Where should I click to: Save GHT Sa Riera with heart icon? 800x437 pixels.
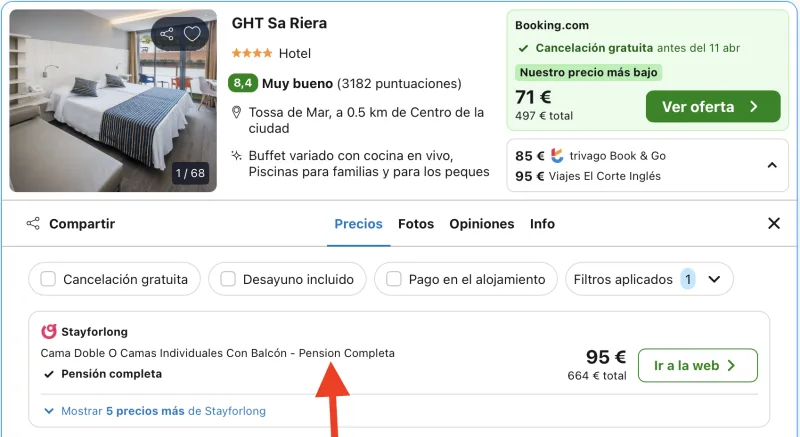click(192, 34)
